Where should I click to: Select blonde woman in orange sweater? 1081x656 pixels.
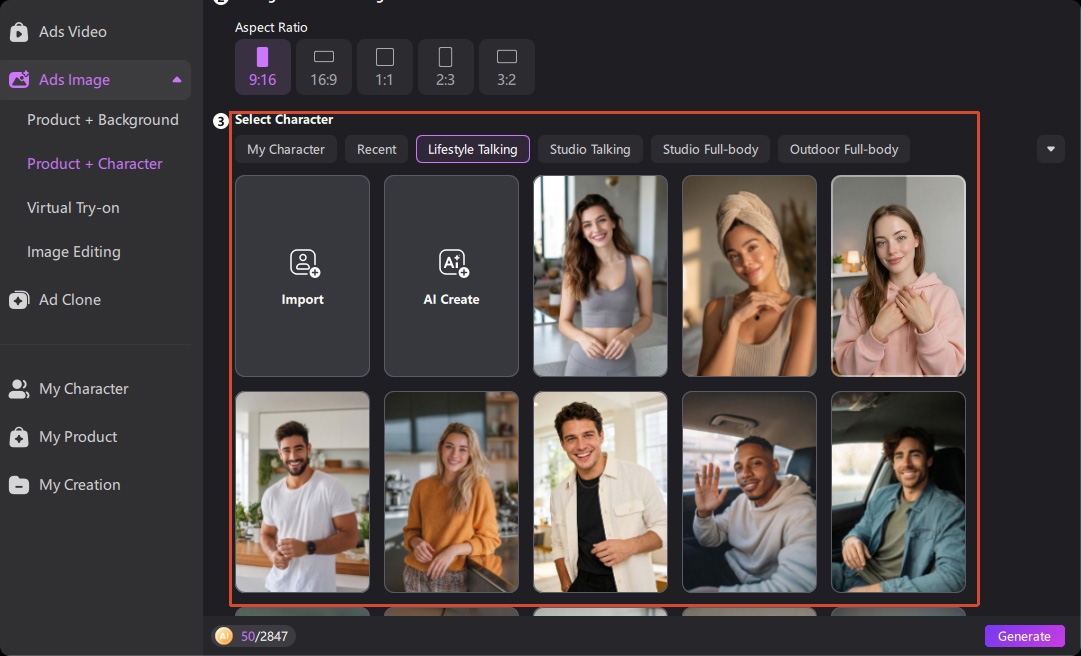tap(452, 492)
